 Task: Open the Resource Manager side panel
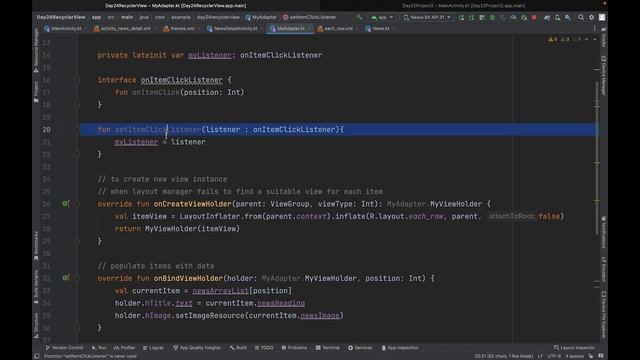[36, 51]
